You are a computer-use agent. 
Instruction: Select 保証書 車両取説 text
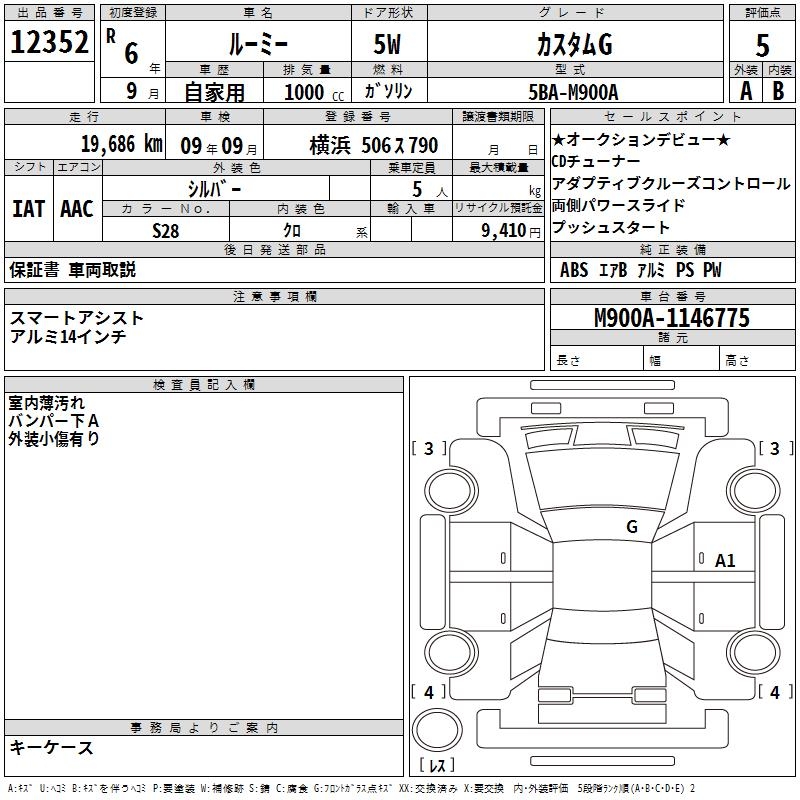[72, 270]
